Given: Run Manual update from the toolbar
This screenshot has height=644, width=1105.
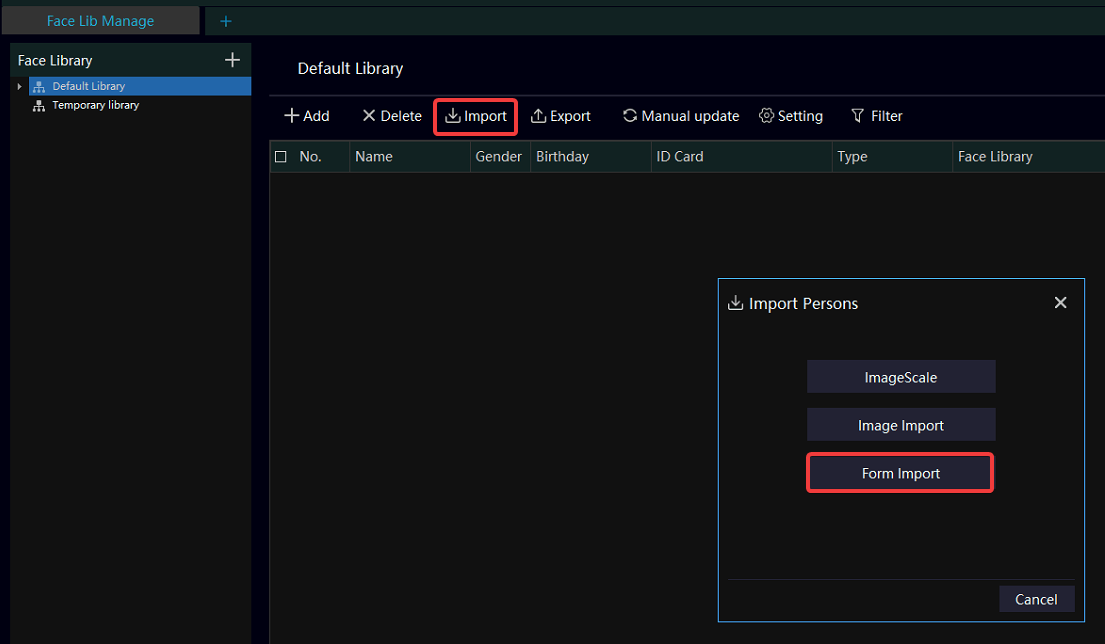Looking at the screenshot, I should [x=681, y=116].
